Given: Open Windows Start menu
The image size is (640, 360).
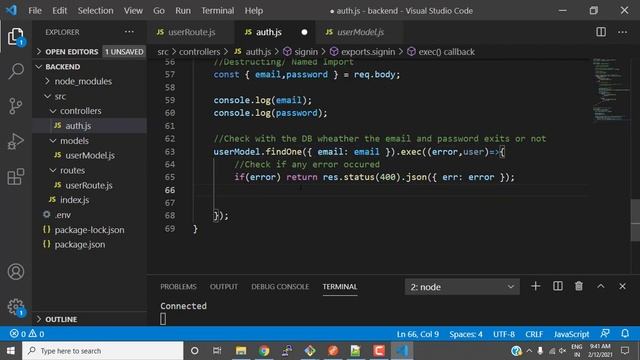Looking at the screenshot, I should 11,351.
